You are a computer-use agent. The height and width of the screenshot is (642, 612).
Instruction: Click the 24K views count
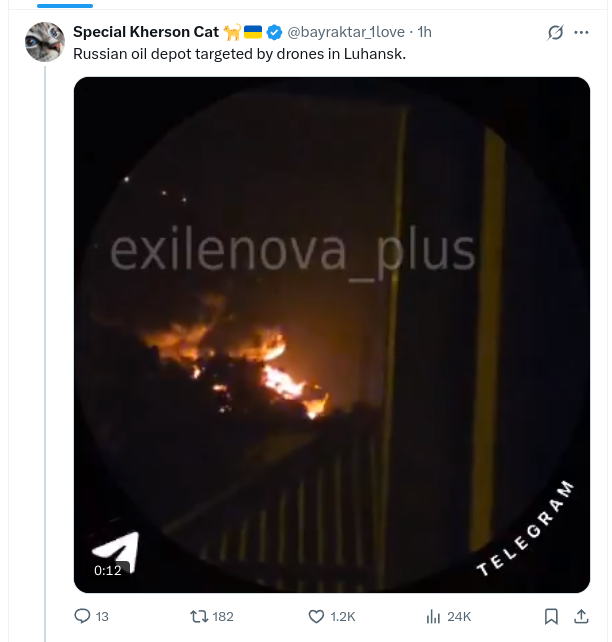pyautogui.click(x=459, y=617)
